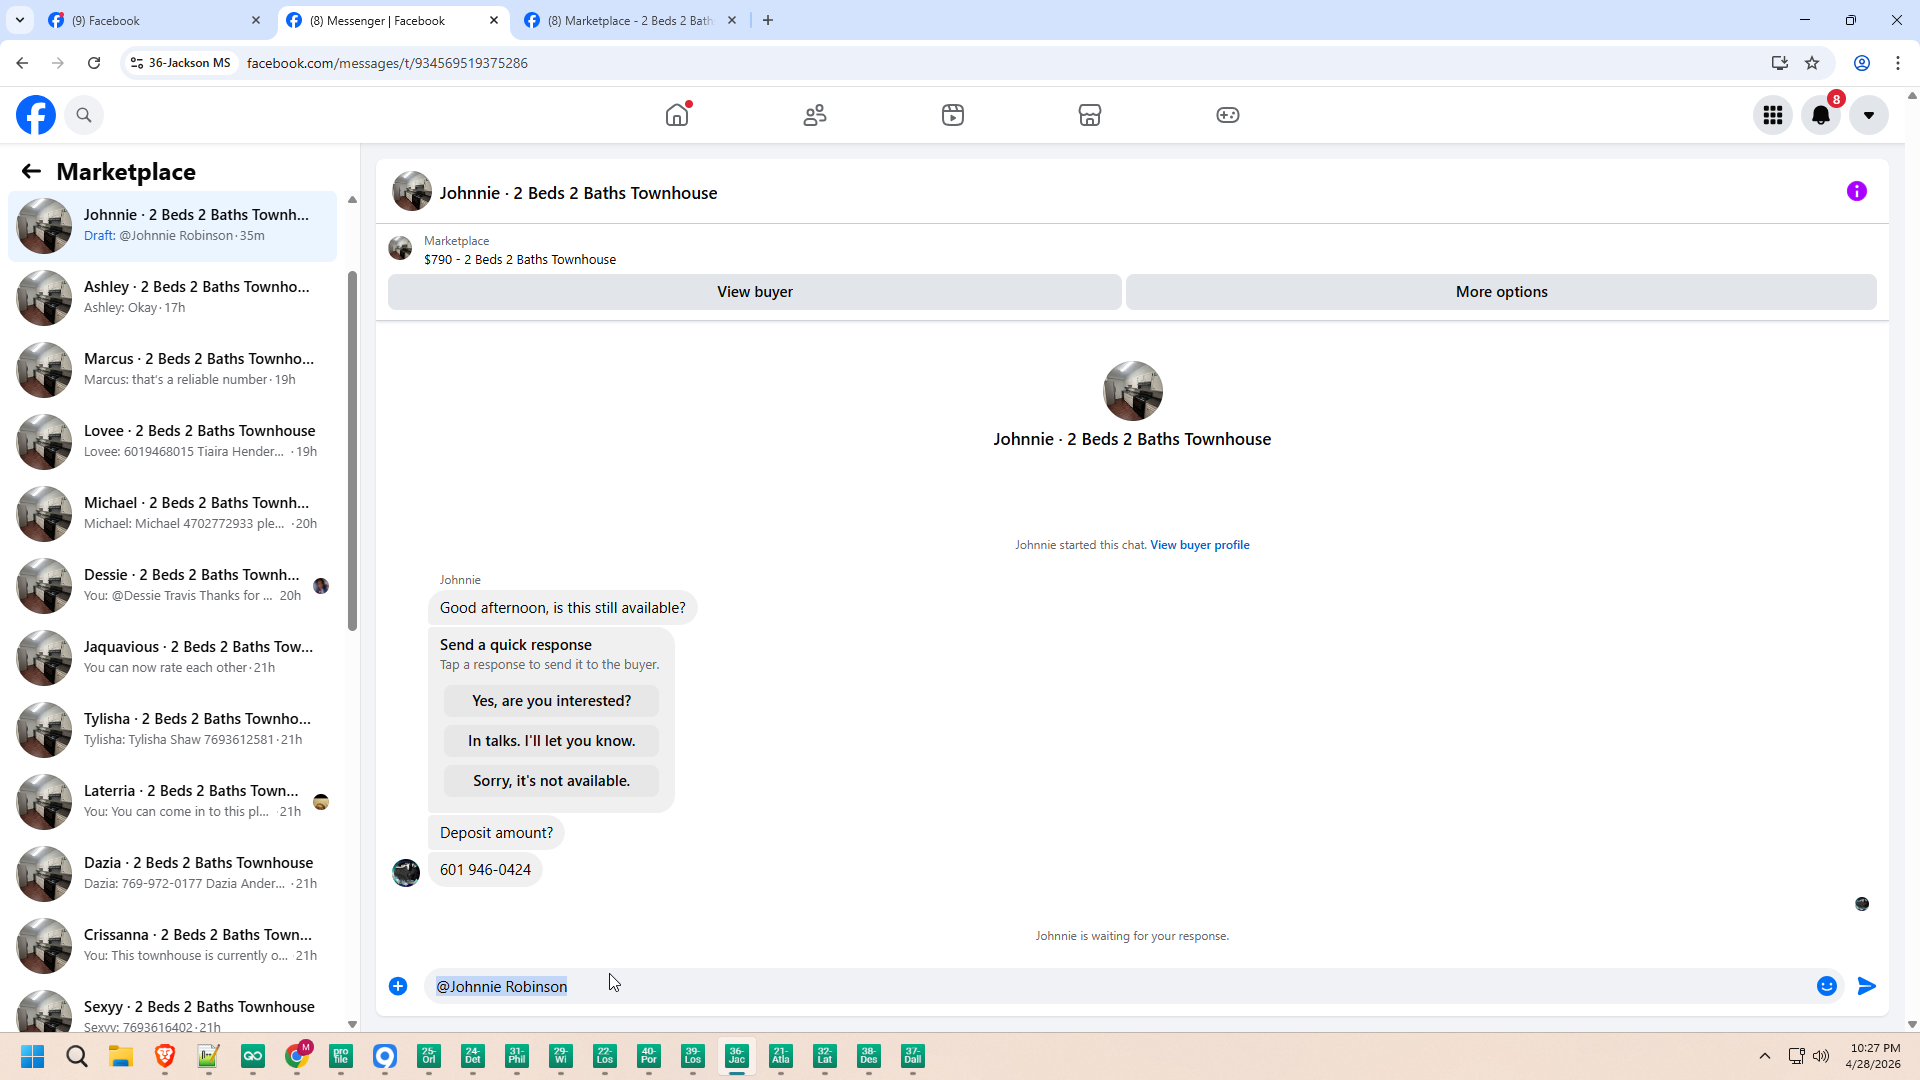Open the browser tab search dropdown

coord(19,20)
